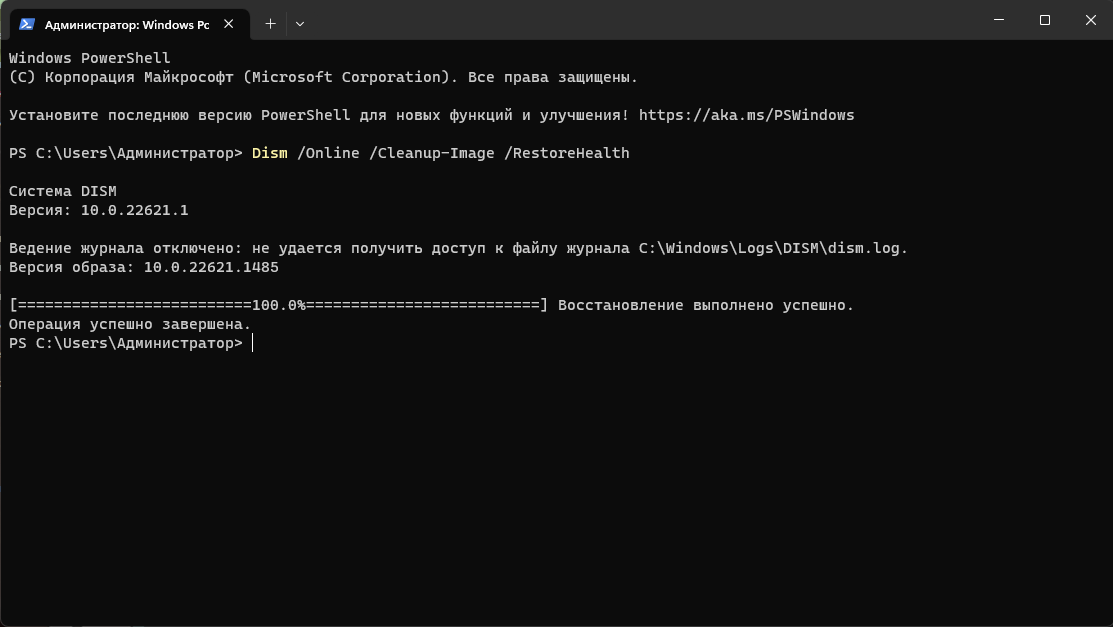
Task: Open the https://aka.ms/PSWindows link
Action: [746, 115]
